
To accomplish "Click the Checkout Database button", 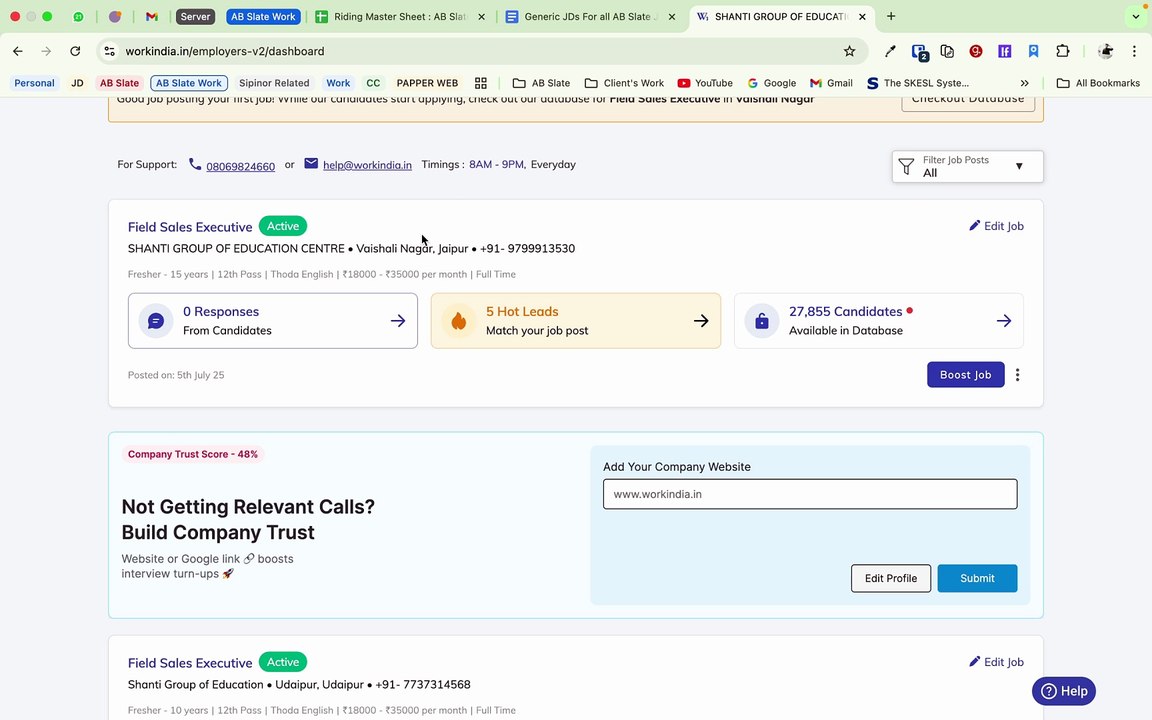I will click(968, 101).
